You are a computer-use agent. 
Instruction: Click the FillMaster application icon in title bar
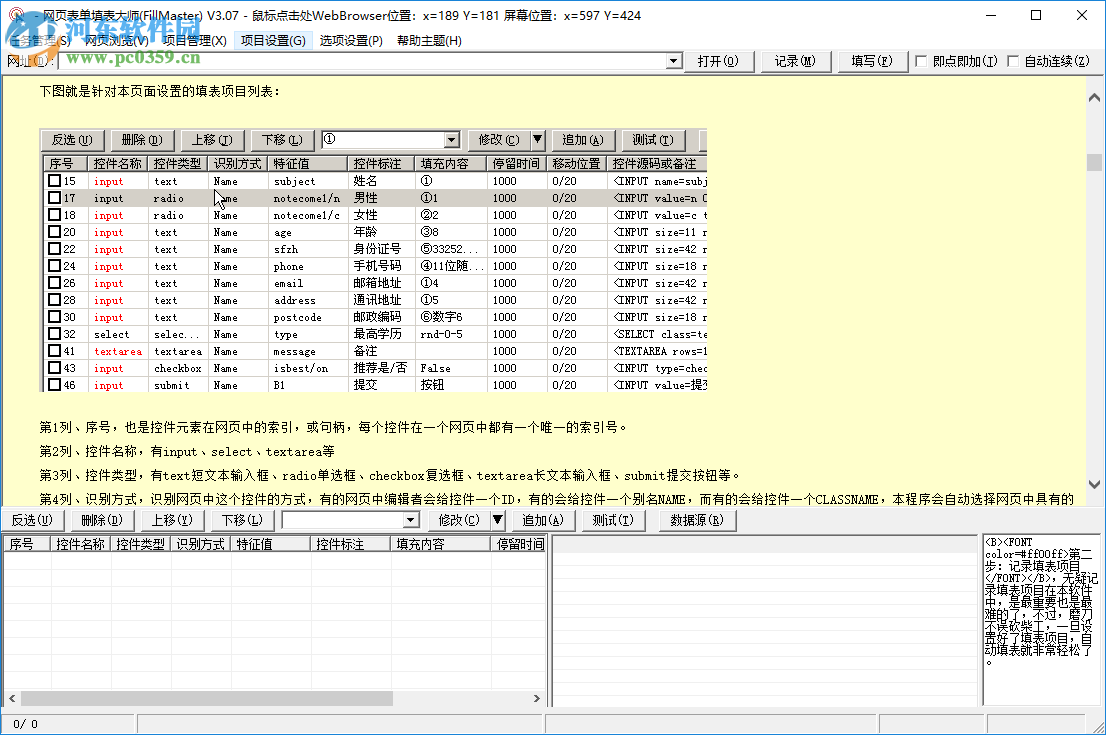[x=14, y=15]
